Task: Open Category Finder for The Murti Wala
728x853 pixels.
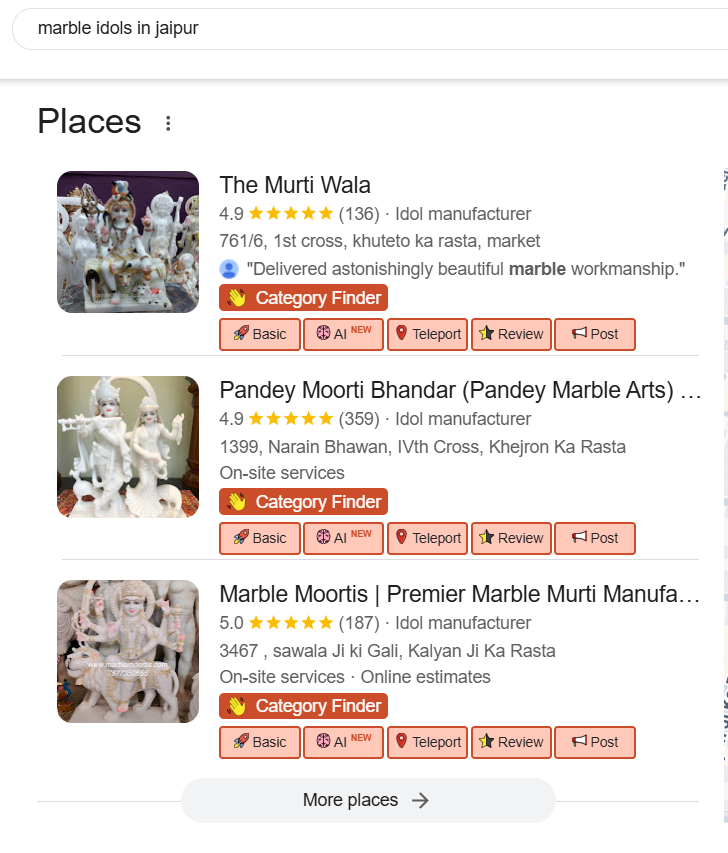Action: pyautogui.click(x=303, y=298)
